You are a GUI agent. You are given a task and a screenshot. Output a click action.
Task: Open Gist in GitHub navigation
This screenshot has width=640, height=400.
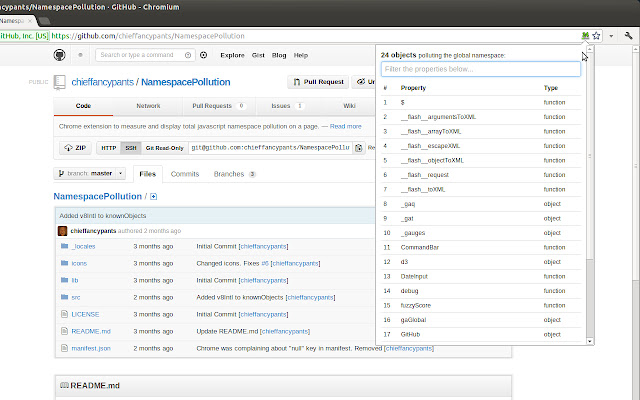click(258, 55)
